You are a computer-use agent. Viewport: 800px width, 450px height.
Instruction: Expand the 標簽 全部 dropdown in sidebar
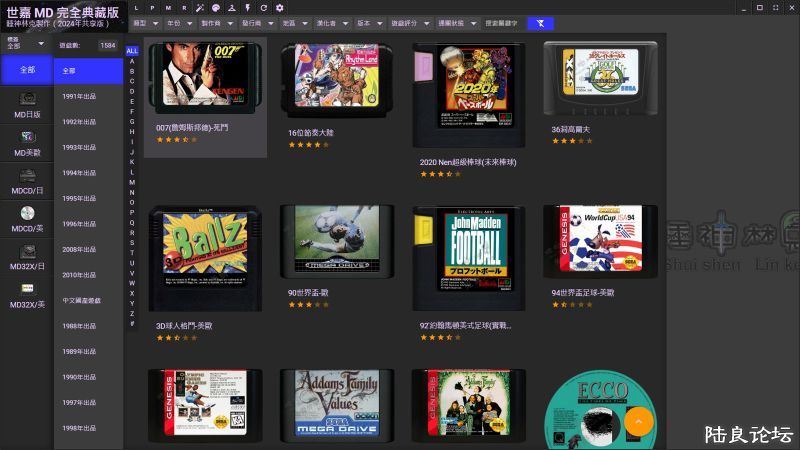26,44
